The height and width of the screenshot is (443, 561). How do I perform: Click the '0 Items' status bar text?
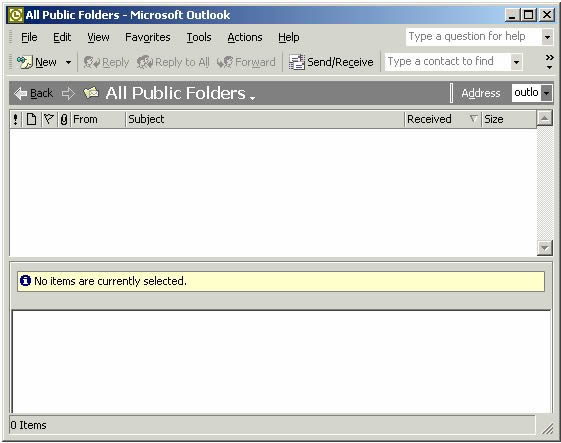pyautogui.click(x=28, y=425)
